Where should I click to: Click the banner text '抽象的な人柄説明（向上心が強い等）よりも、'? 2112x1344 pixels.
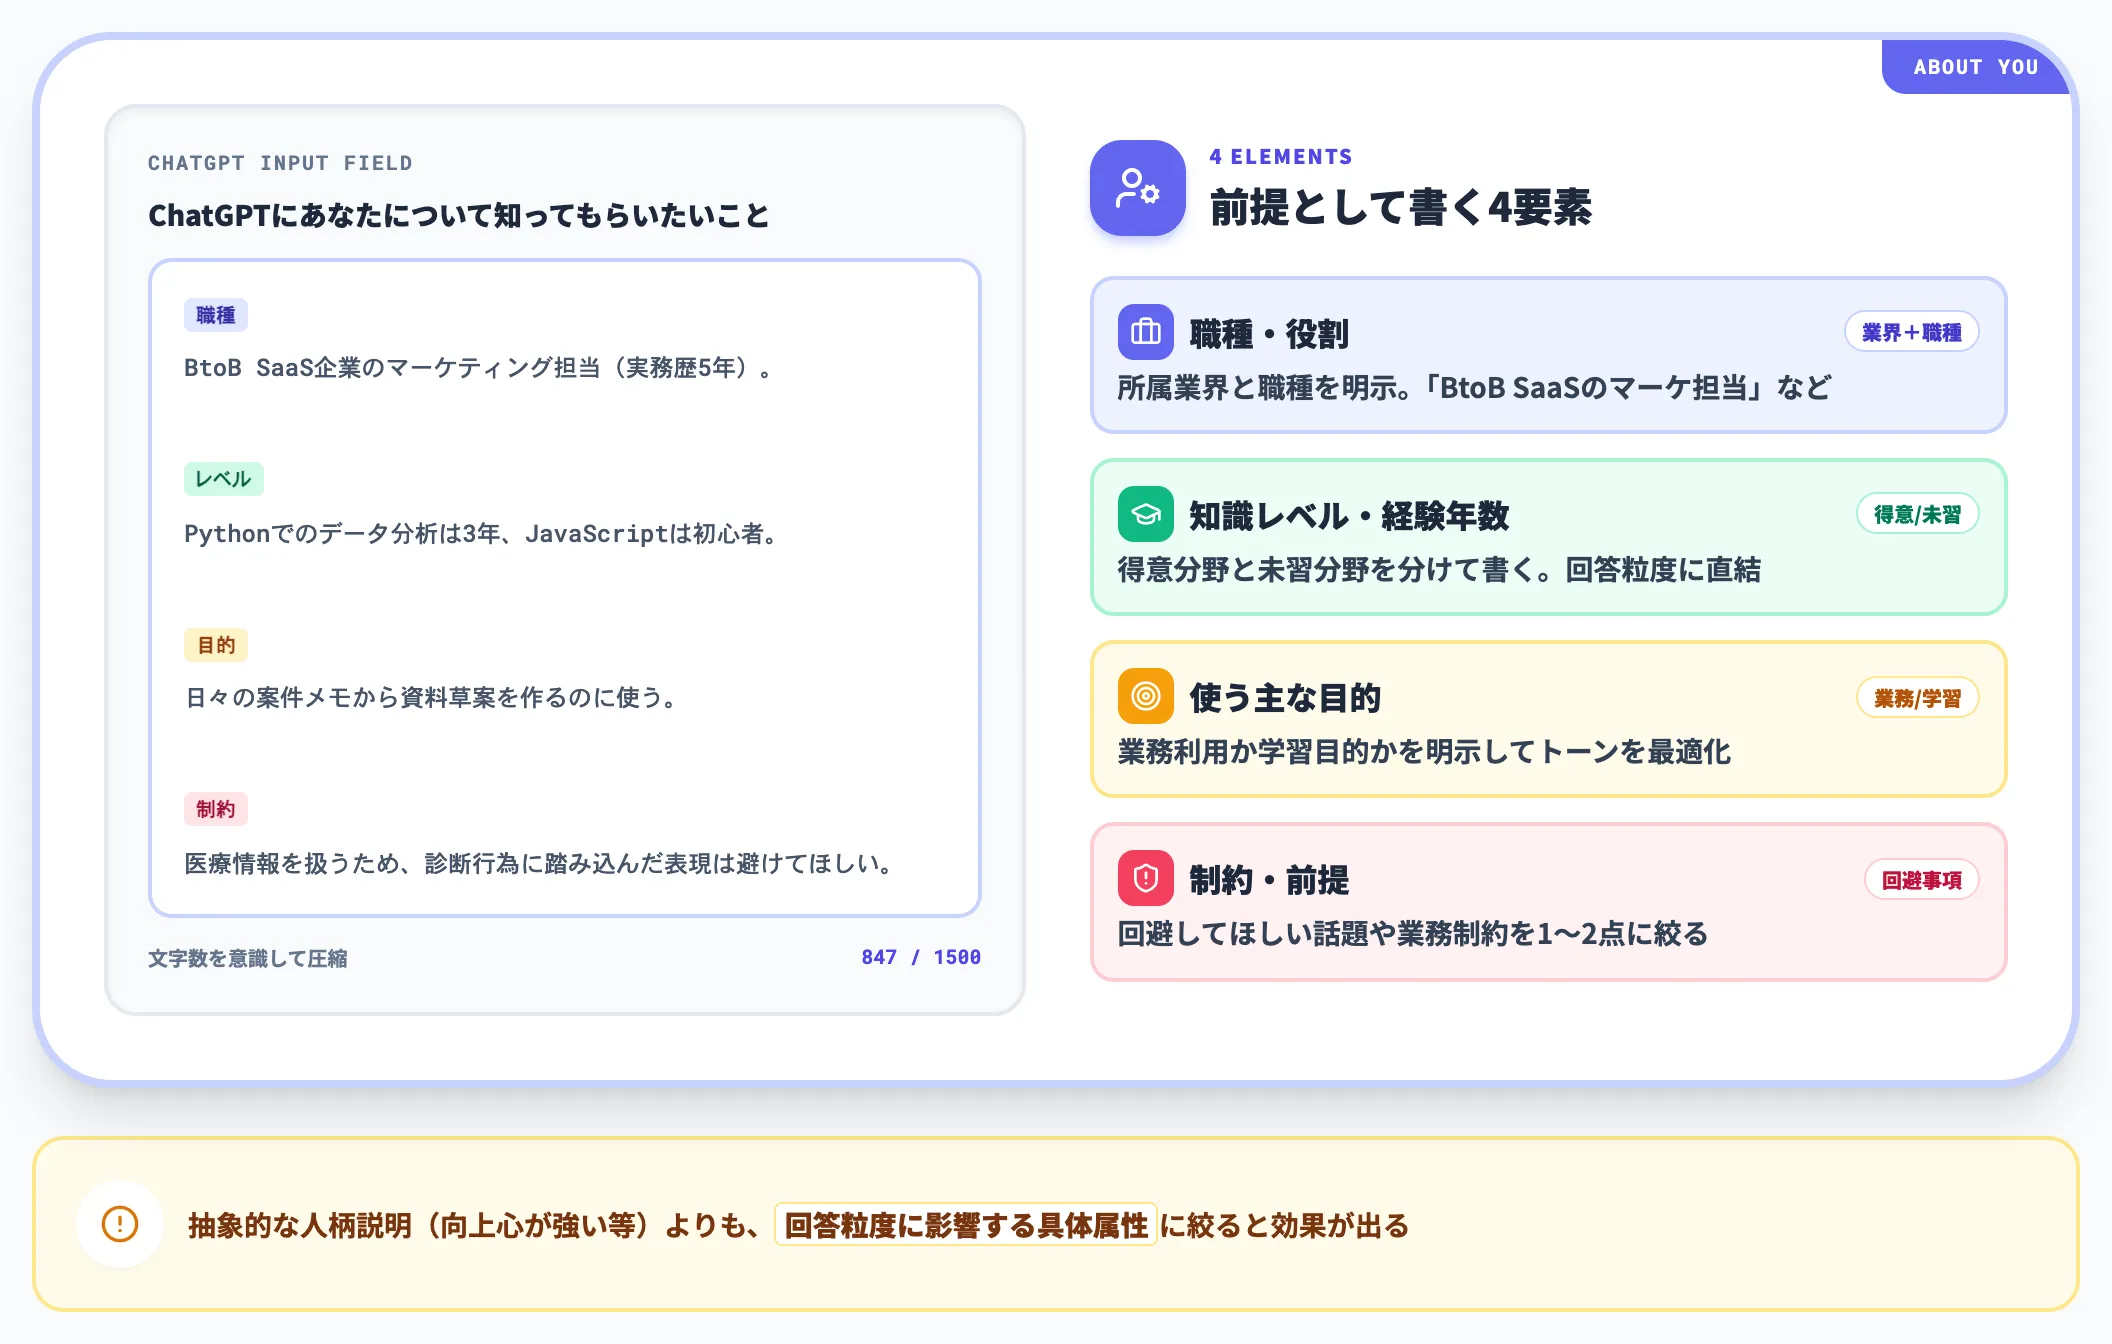click(475, 1225)
